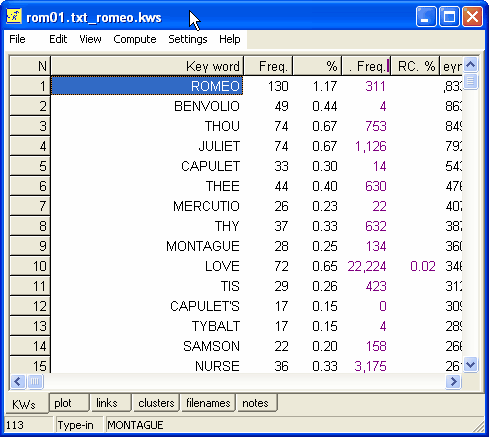
Task: Click the vertical scrollbar thumb
Action: tap(470, 81)
